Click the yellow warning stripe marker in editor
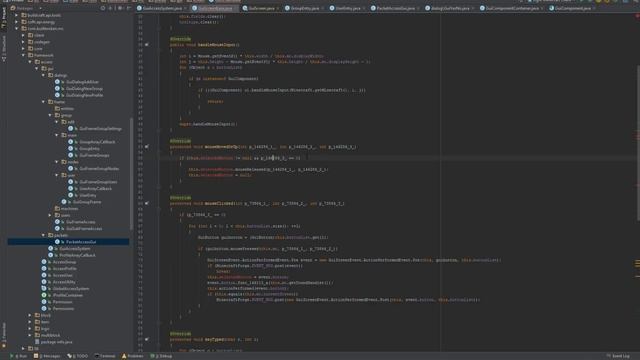The height and width of the screenshot is (360, 640). pos(637,264)
